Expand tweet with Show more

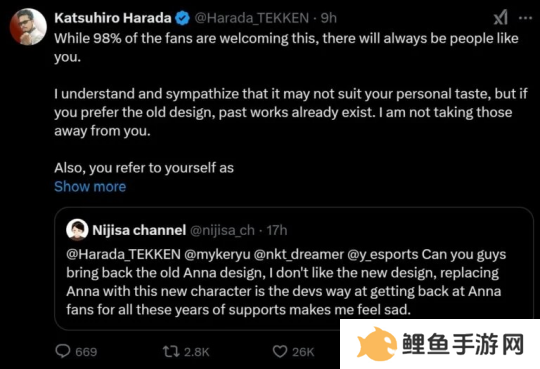90,187
